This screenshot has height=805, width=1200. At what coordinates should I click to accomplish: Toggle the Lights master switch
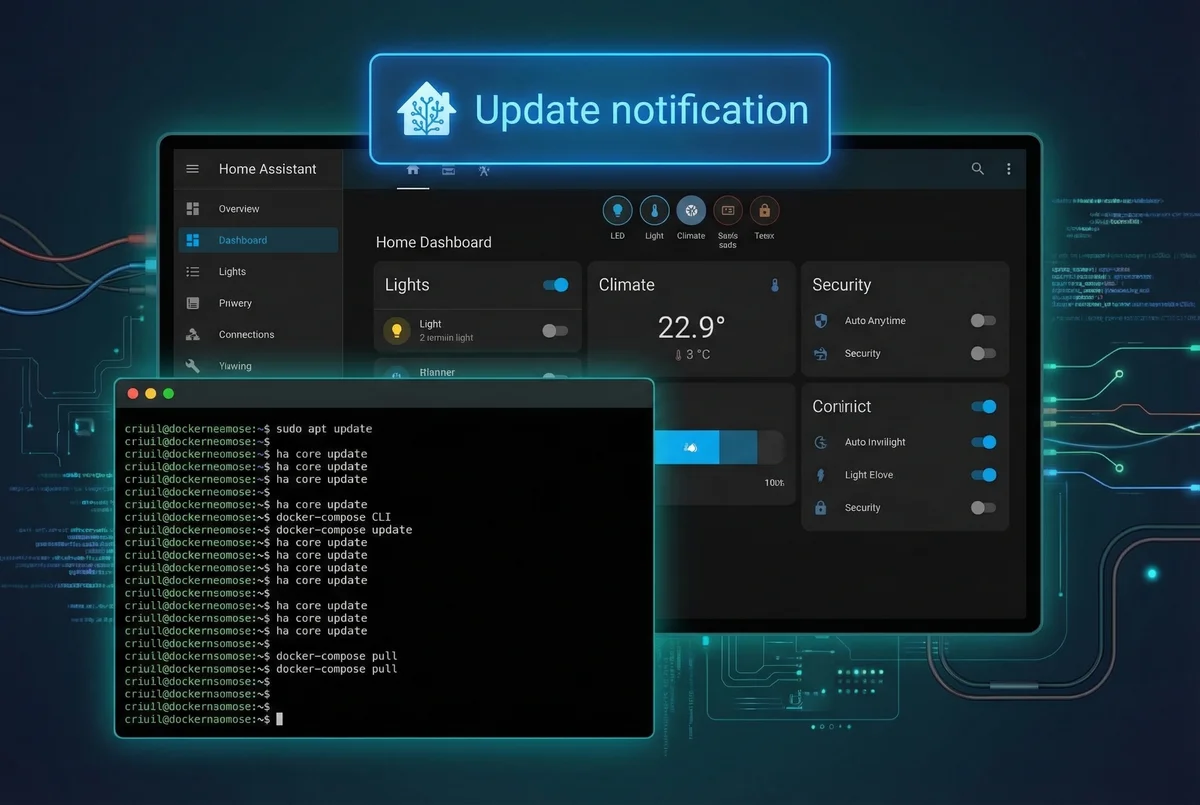556,285
